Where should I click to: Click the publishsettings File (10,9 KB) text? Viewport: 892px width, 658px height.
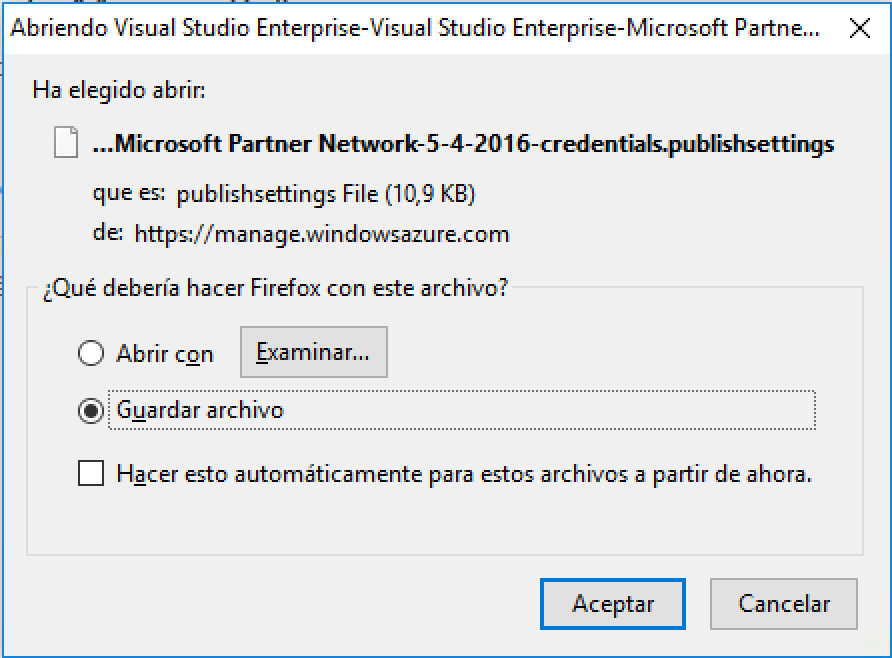[x=325, y=194]
